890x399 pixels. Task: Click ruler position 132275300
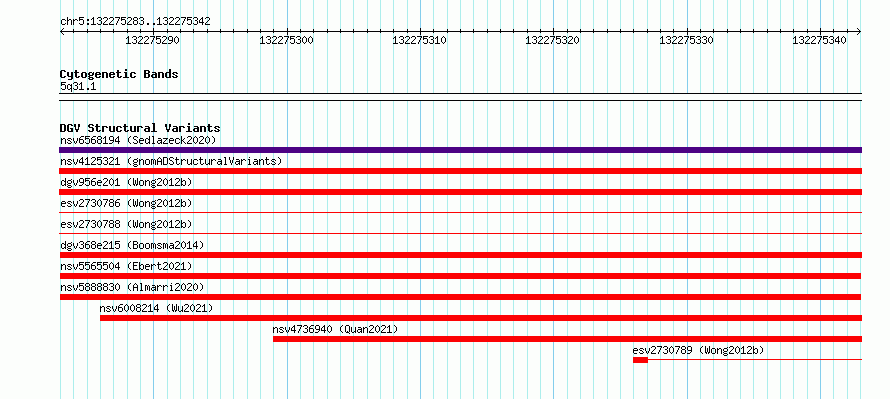pyautogui.click(x=286, y=40)
